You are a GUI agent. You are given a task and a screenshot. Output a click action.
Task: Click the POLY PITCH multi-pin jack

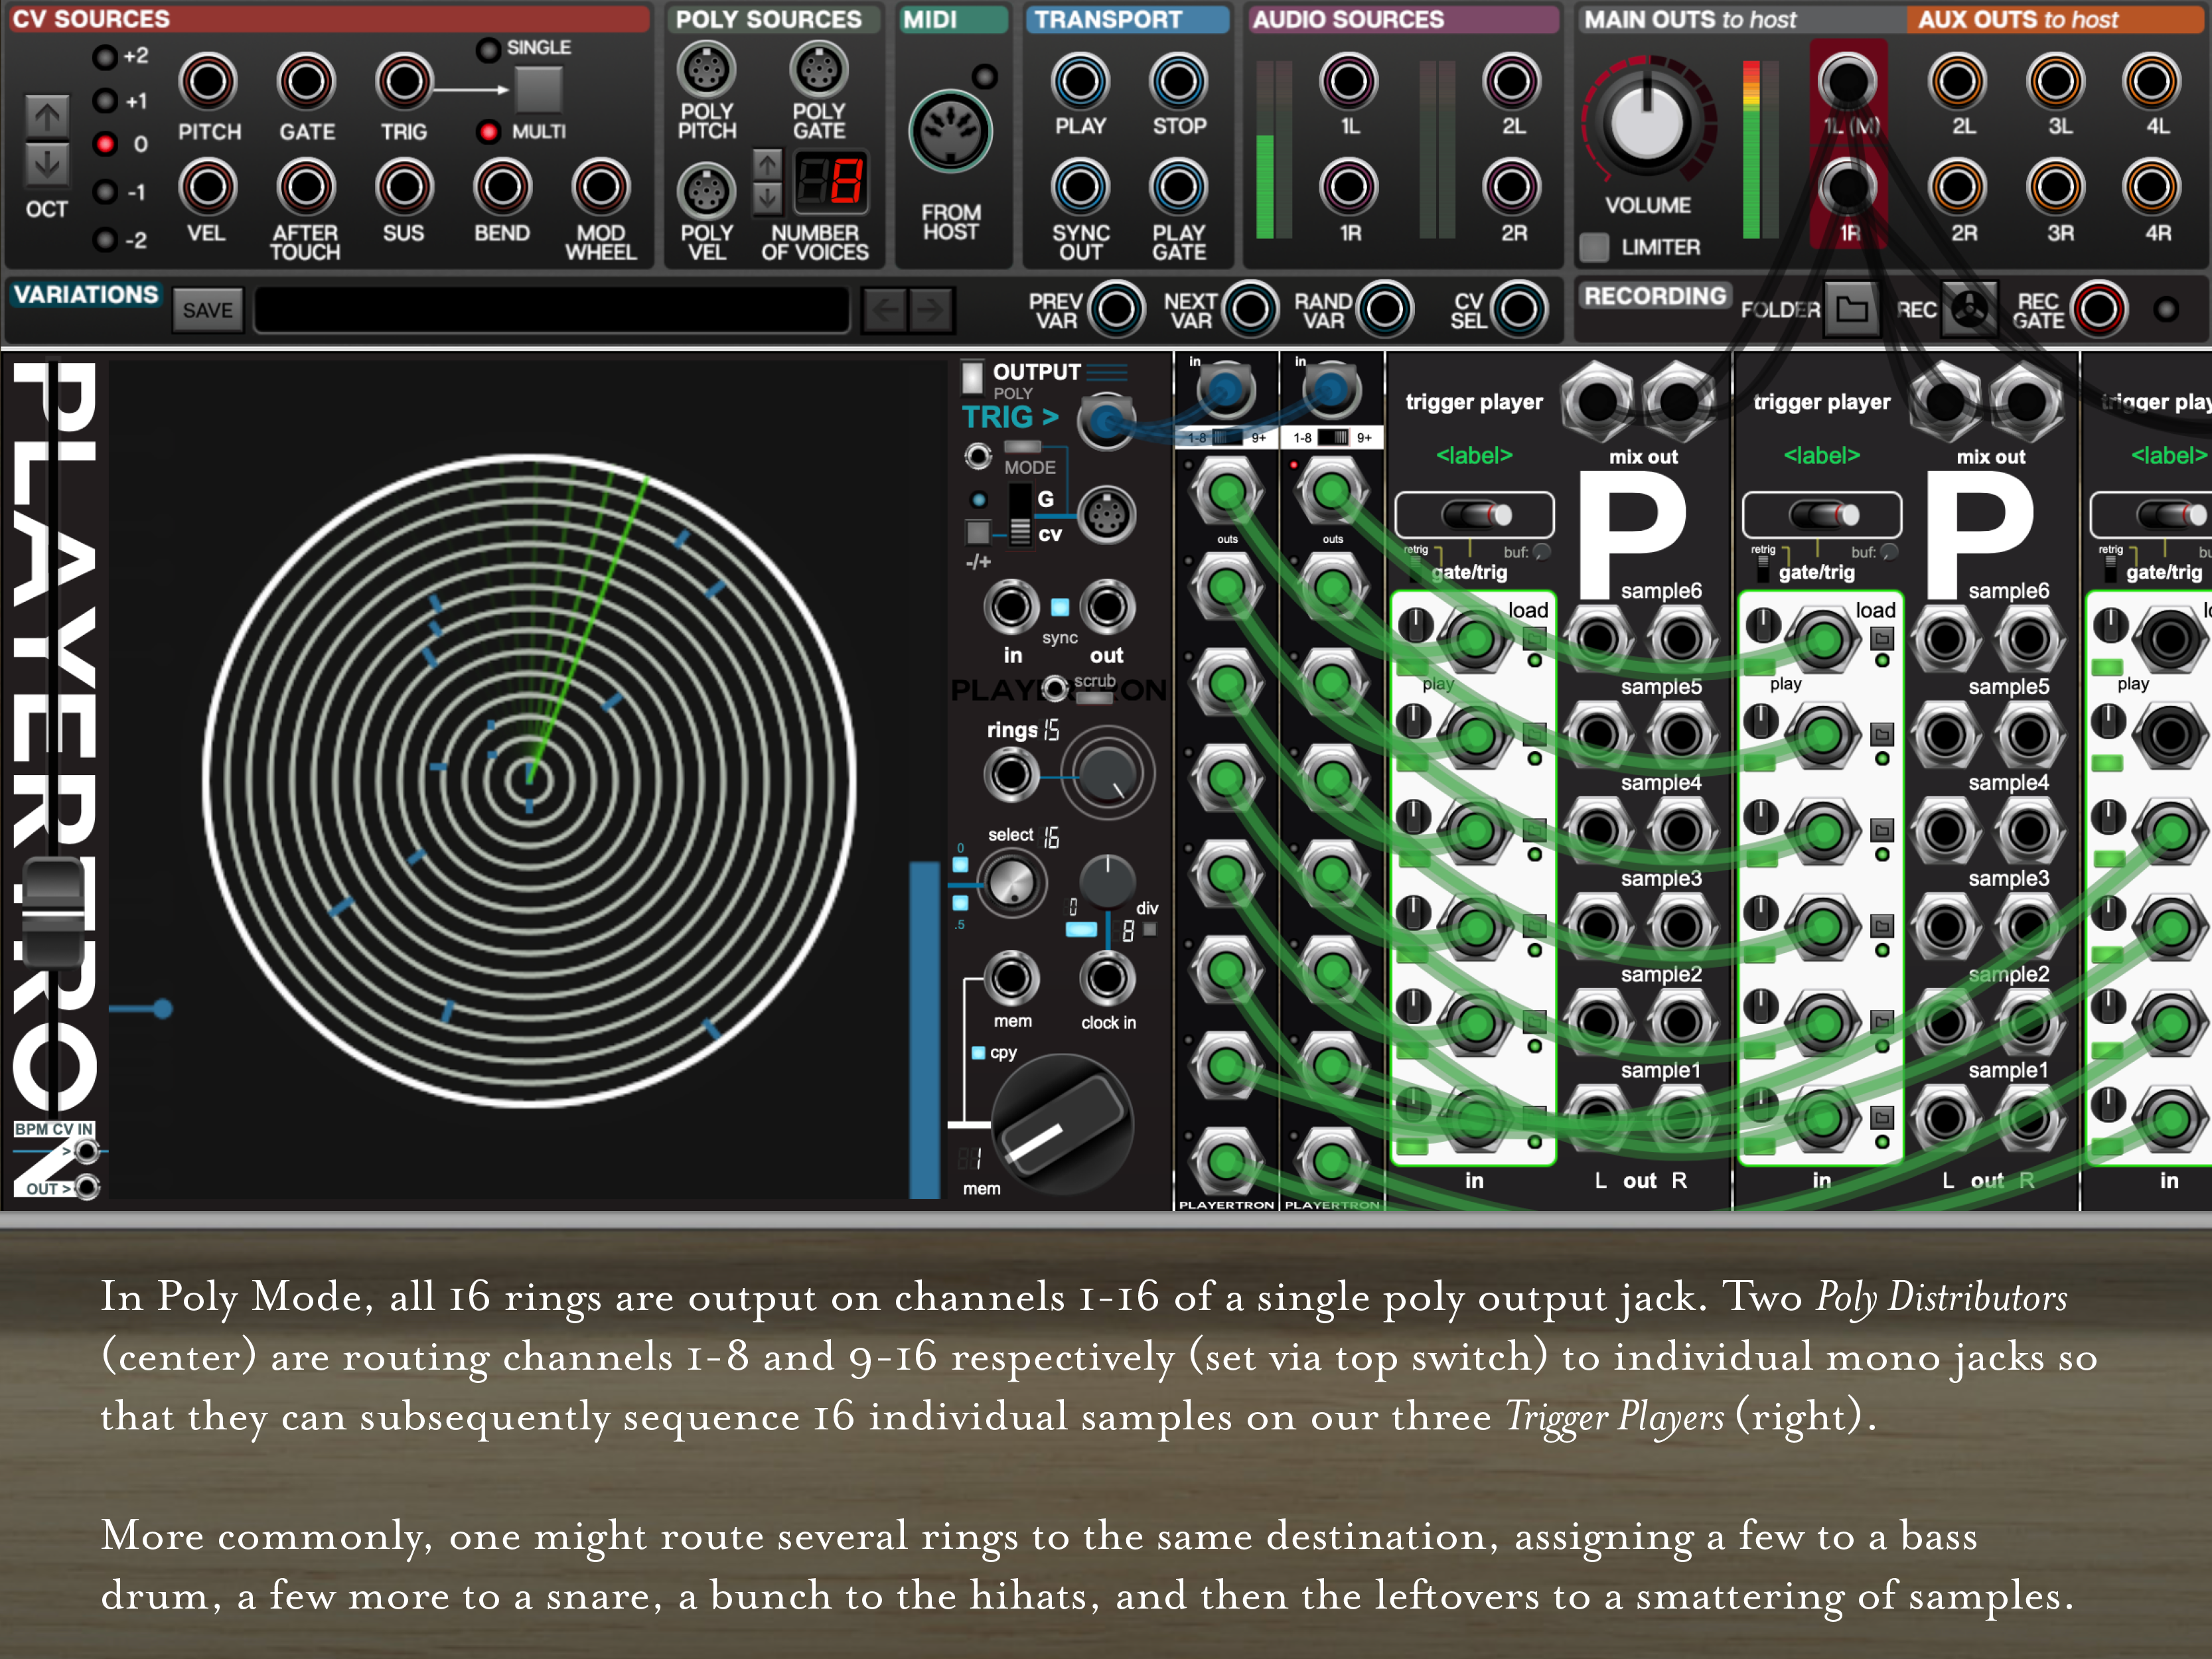(706, 70)
